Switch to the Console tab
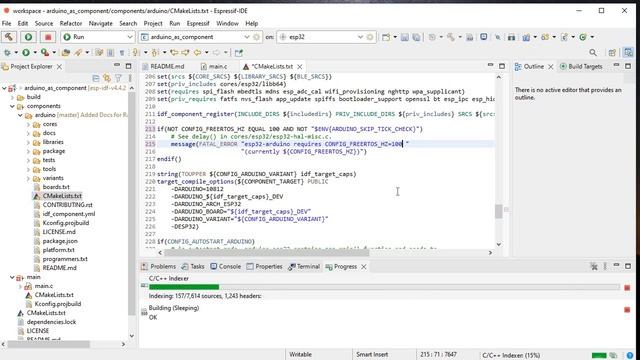The image size is (640, 360). pos(226,267)
